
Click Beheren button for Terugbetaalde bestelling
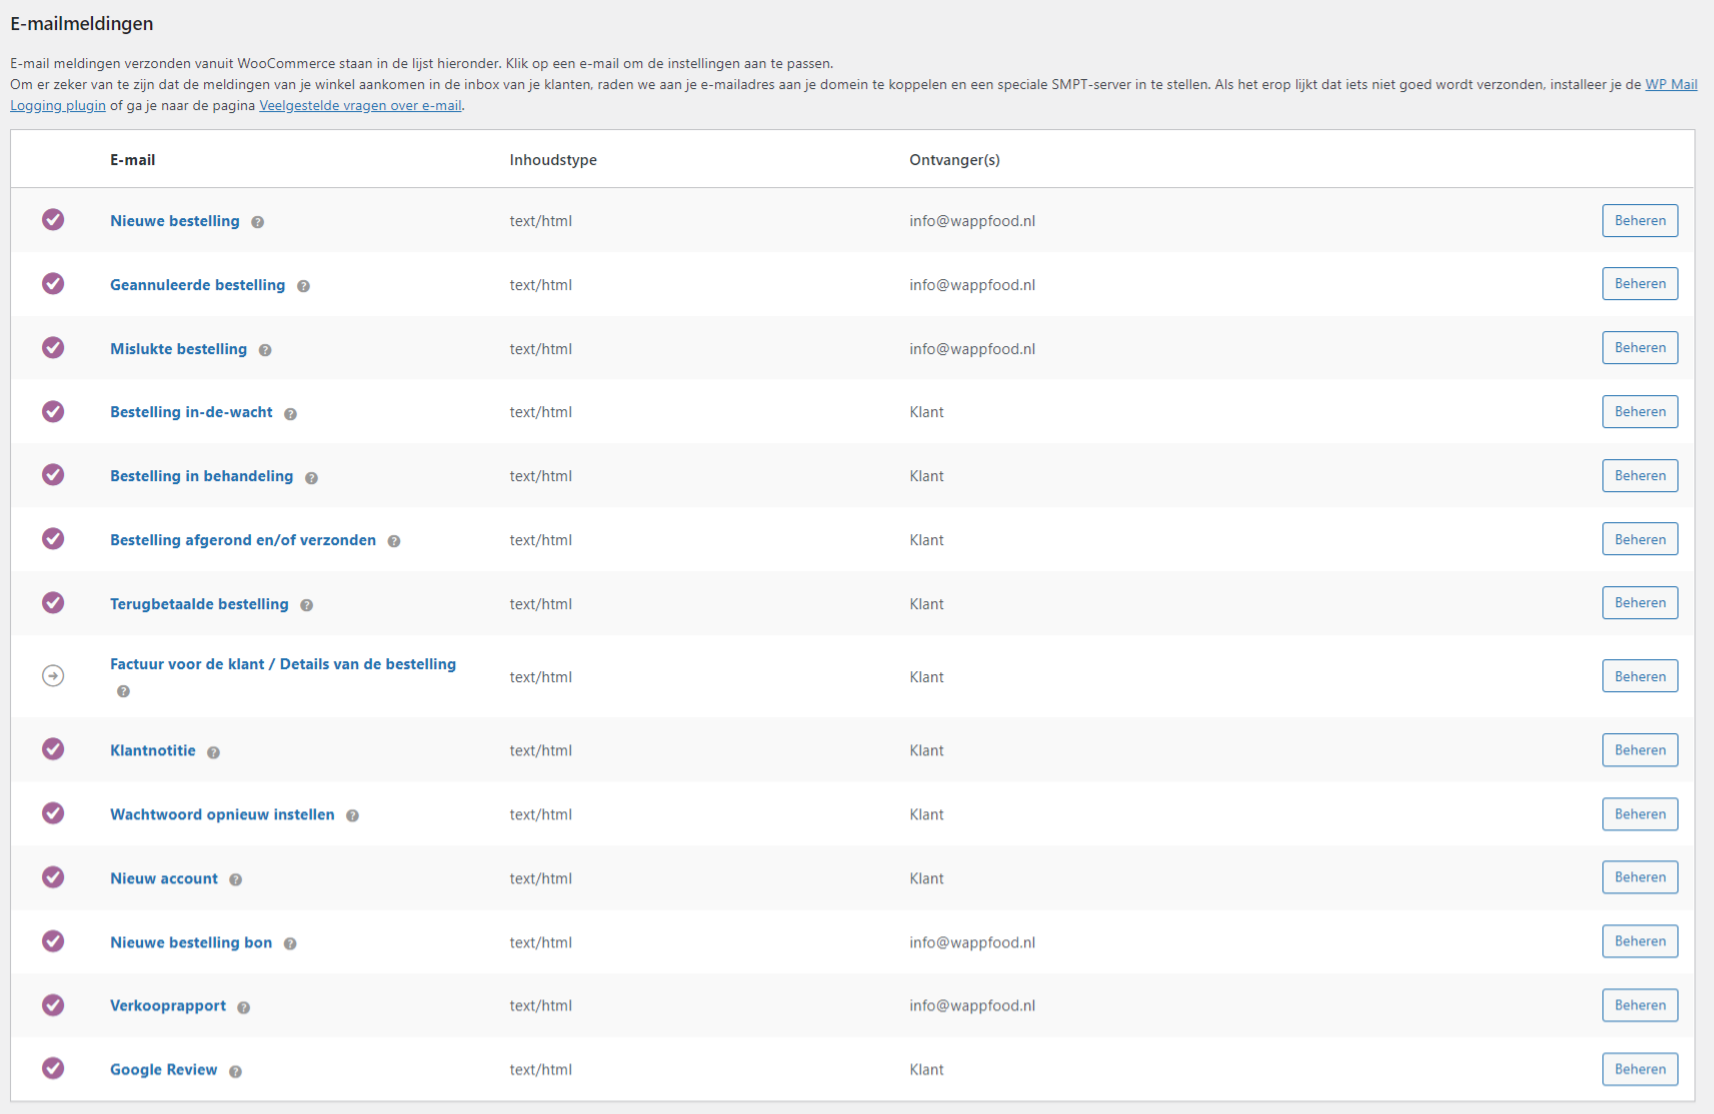point(1640,602)
